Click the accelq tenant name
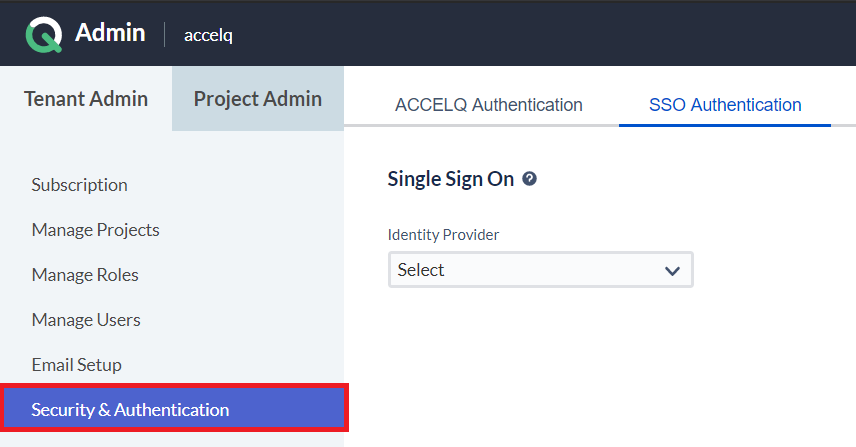Image resolution: width=856 pixels, height=447 pixels. (x=208, y=35)
